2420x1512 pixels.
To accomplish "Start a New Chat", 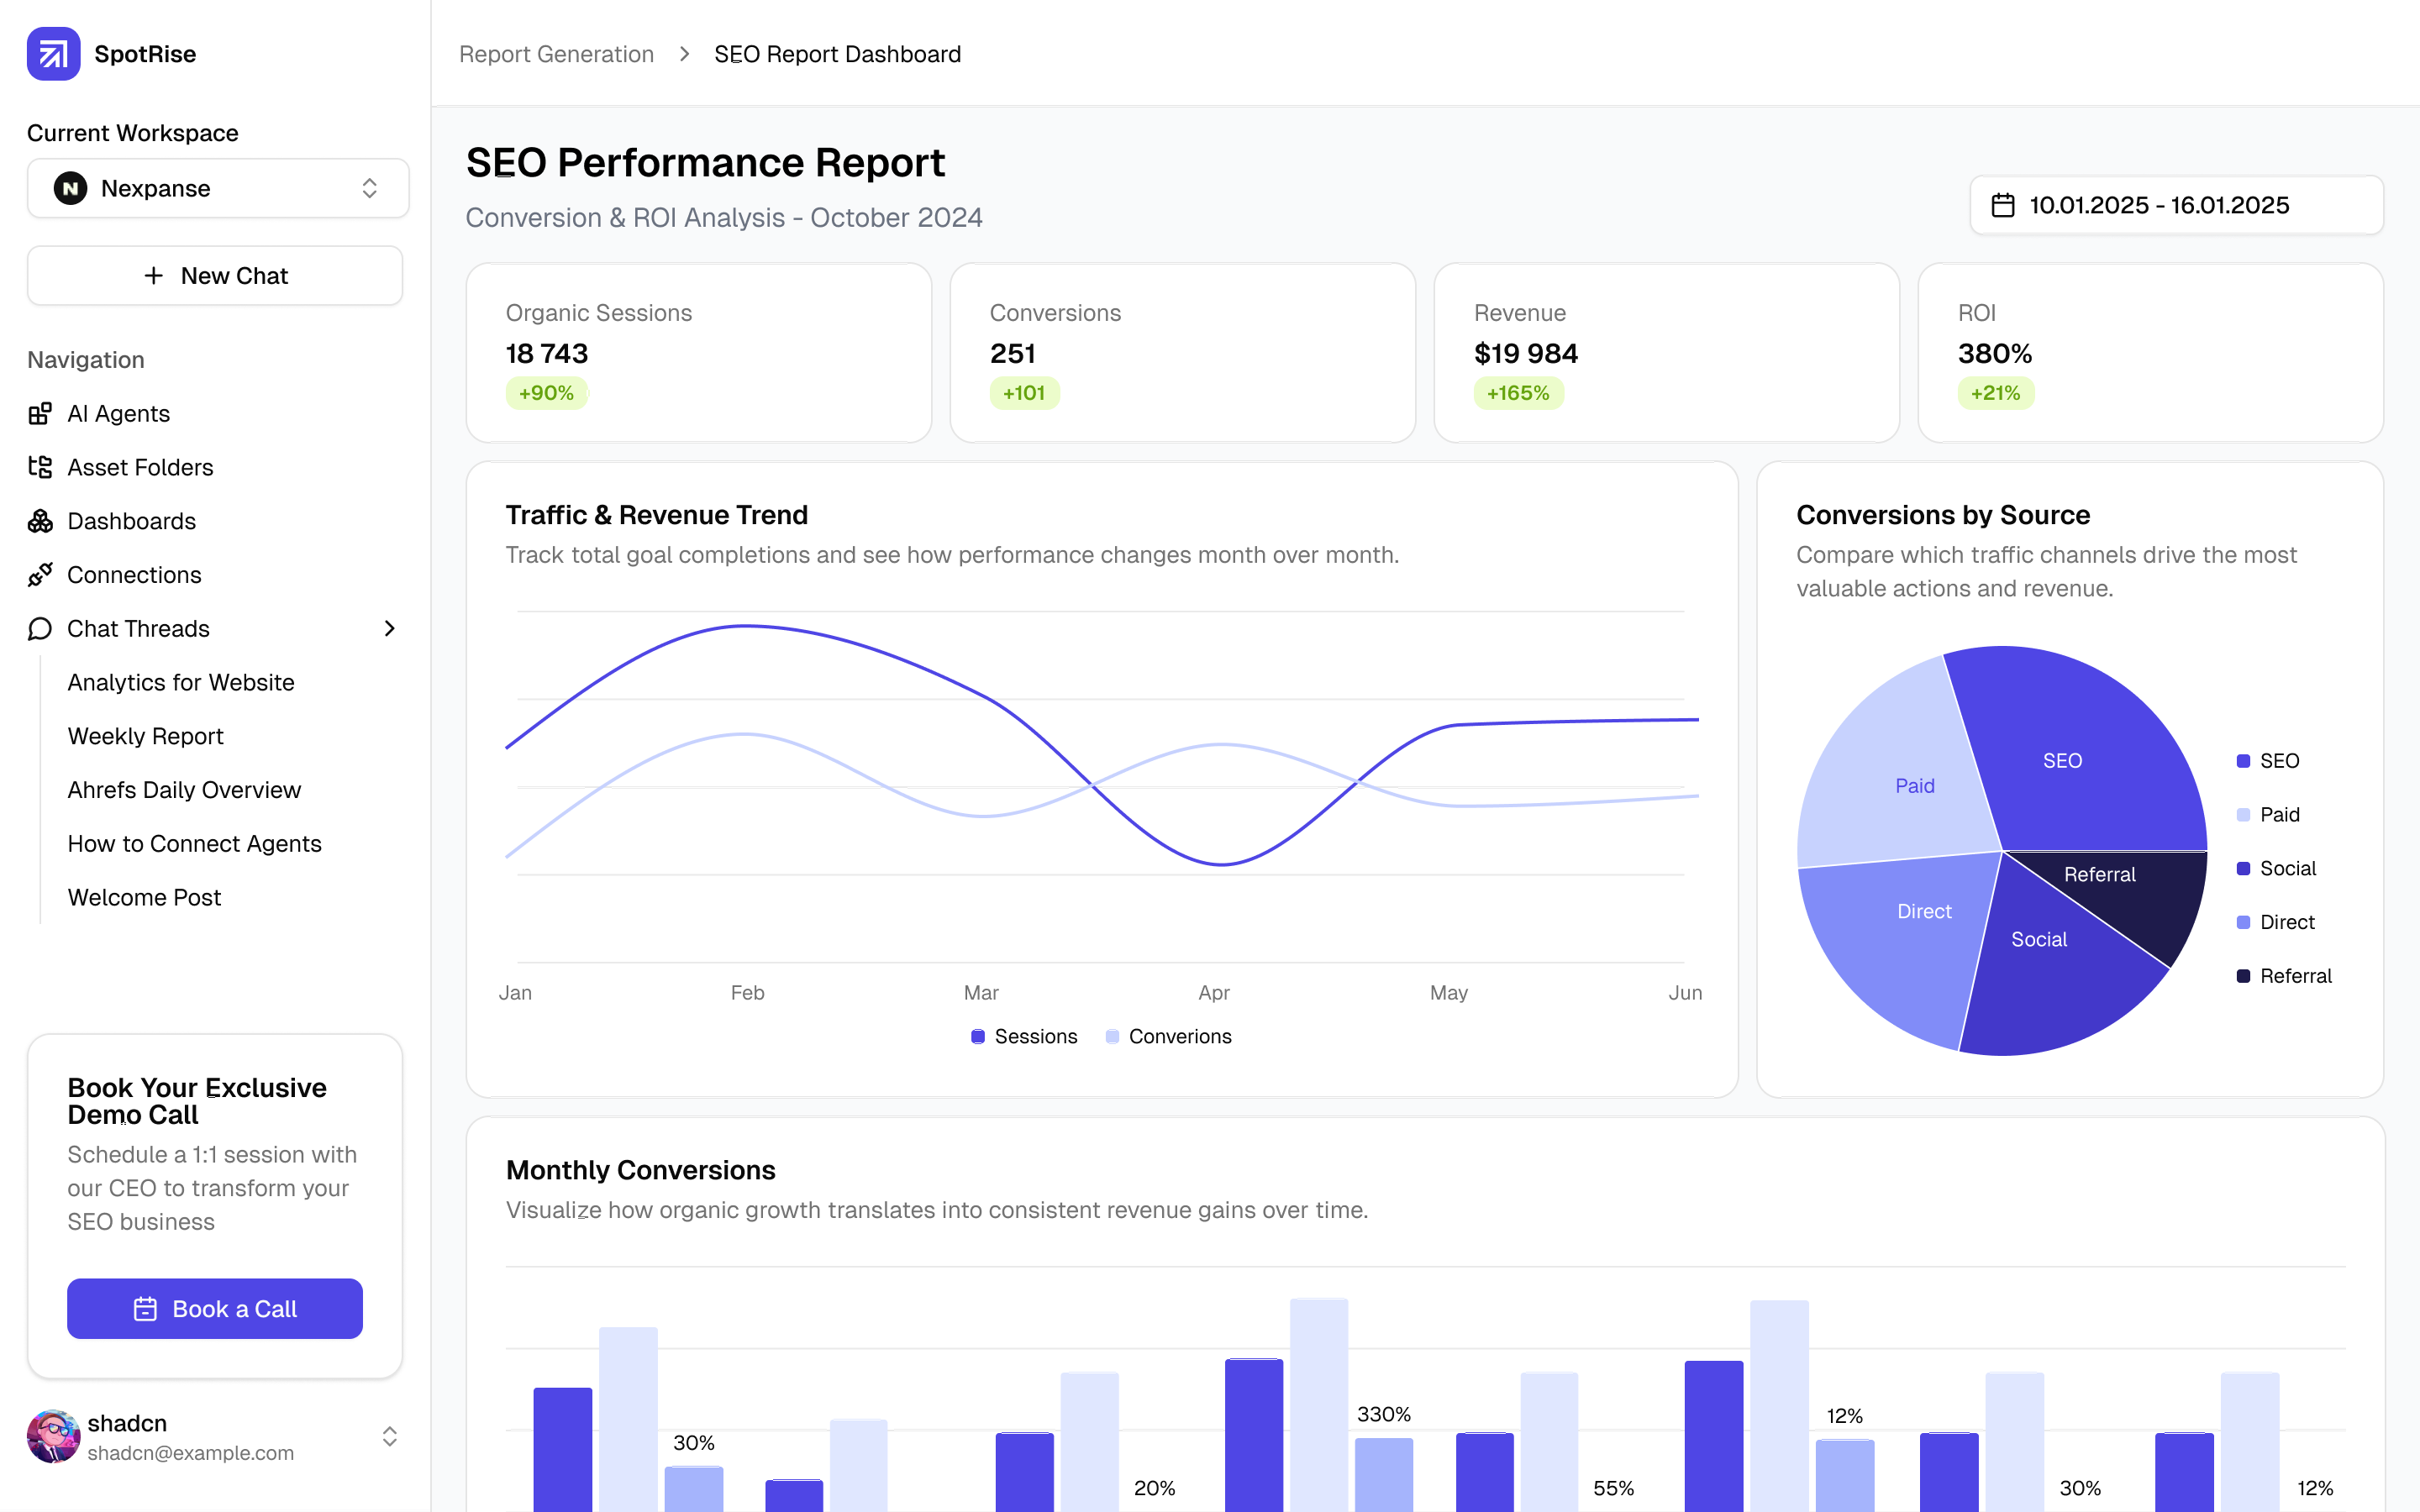I will (x=215, y=276).
